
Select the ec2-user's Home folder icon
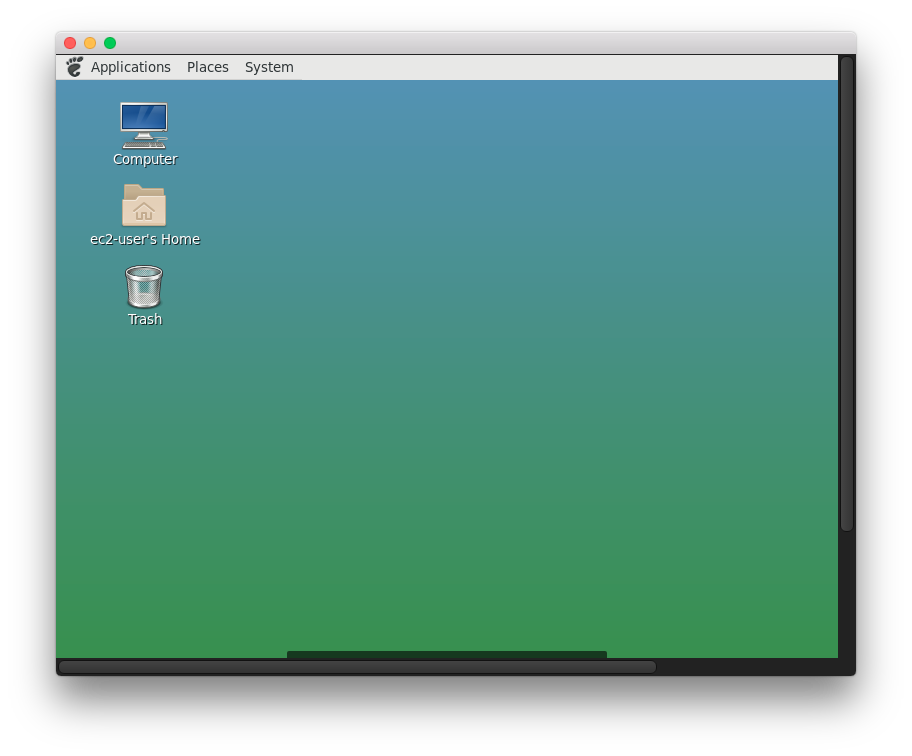(144, 205)
